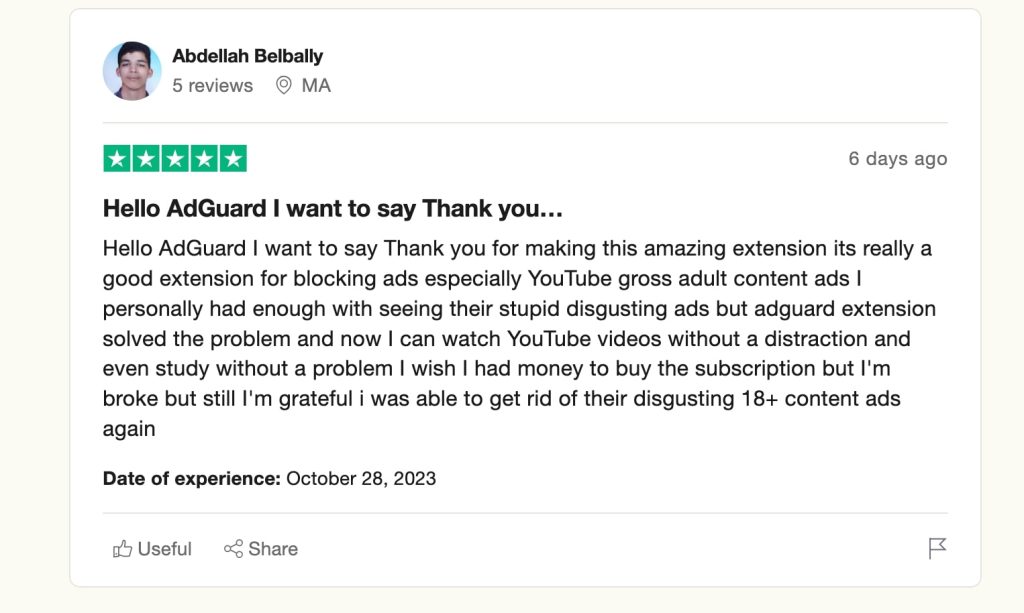
Task: Select the MA country label
Action: point(316,86)
